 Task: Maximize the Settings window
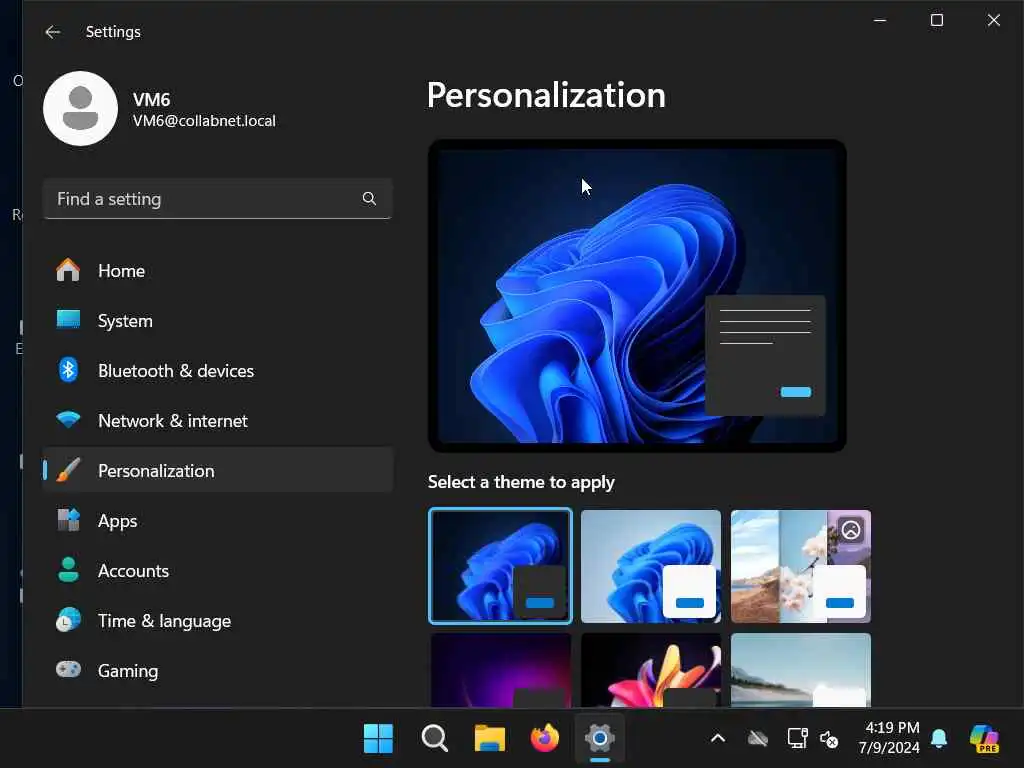click(x=936, y=20)
